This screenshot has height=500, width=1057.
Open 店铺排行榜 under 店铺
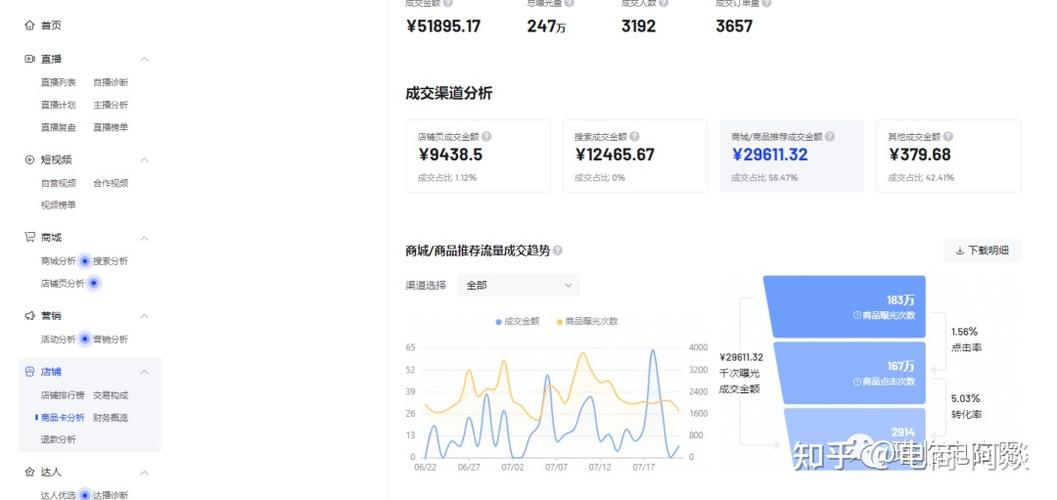point(63,395)
